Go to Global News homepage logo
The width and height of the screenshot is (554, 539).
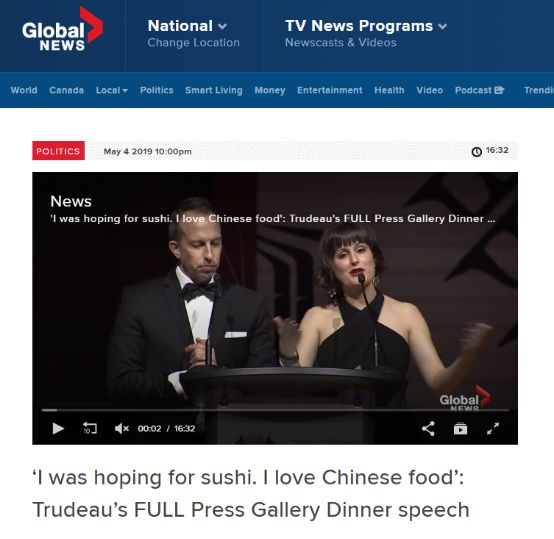pos(62,30)
